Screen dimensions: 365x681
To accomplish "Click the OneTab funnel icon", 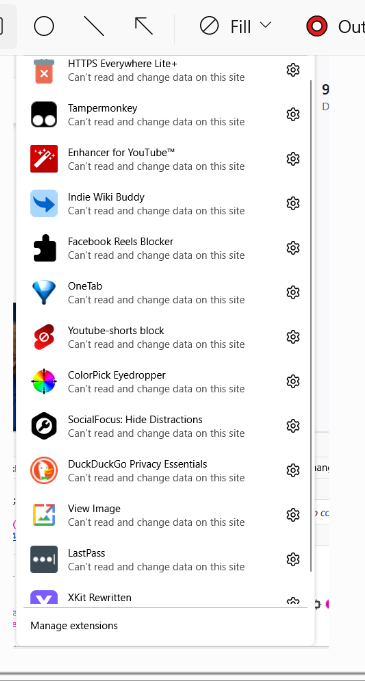I will [x=44, y=292].
